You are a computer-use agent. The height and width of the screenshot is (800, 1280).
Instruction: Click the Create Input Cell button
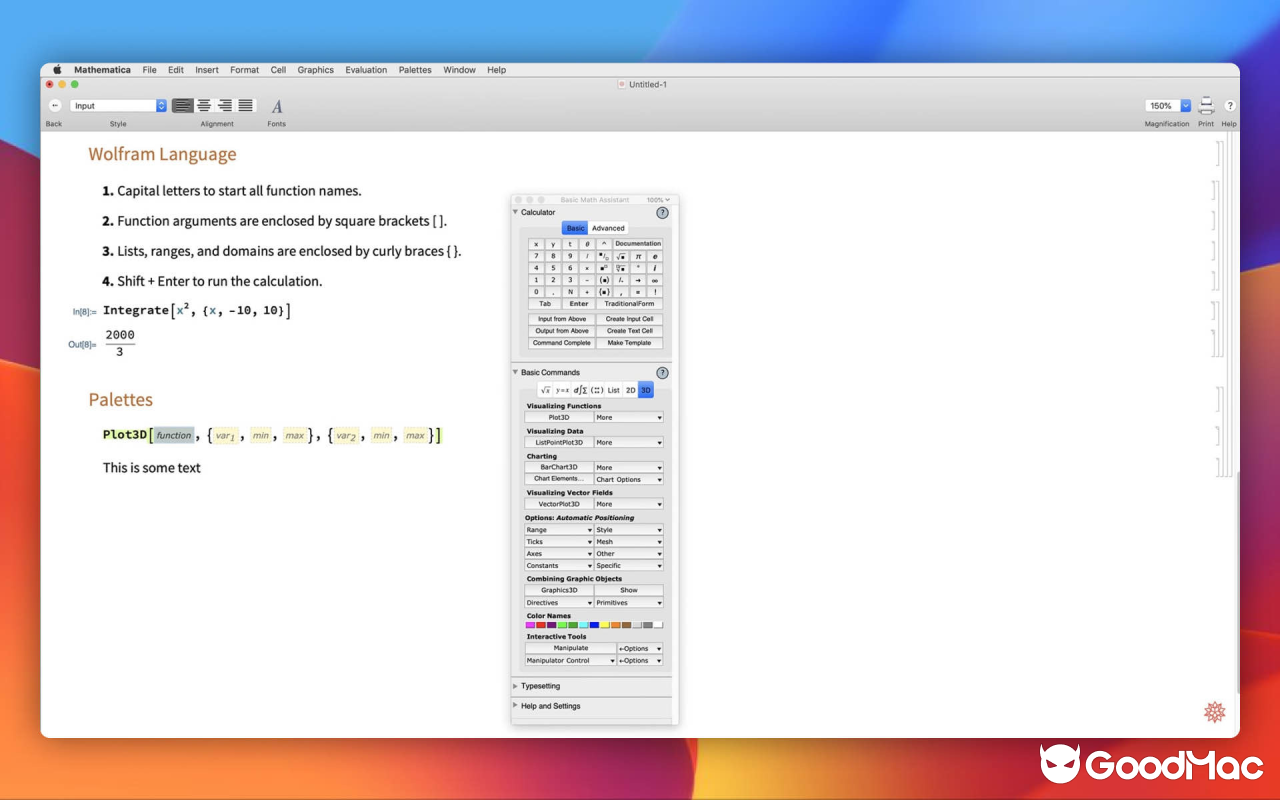tap(630, 319)
